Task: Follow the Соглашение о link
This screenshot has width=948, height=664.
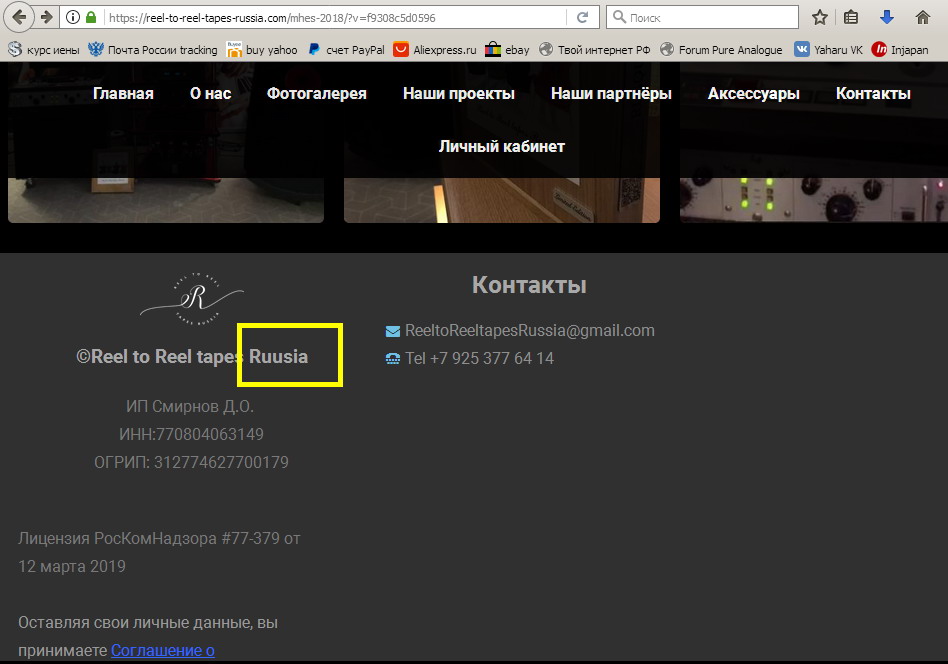Action: 163,651
